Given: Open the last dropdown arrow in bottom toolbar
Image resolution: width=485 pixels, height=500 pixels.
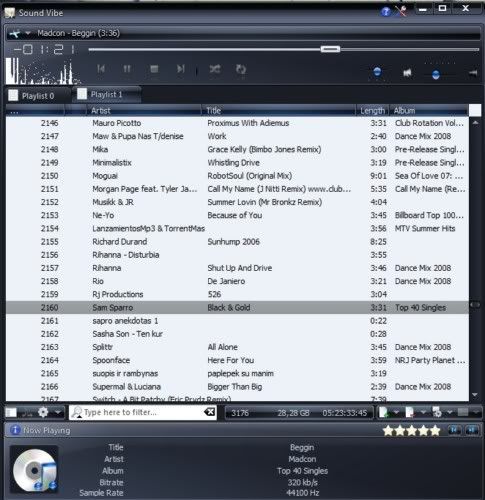Looking at the screenshot, I should [476, 412].
